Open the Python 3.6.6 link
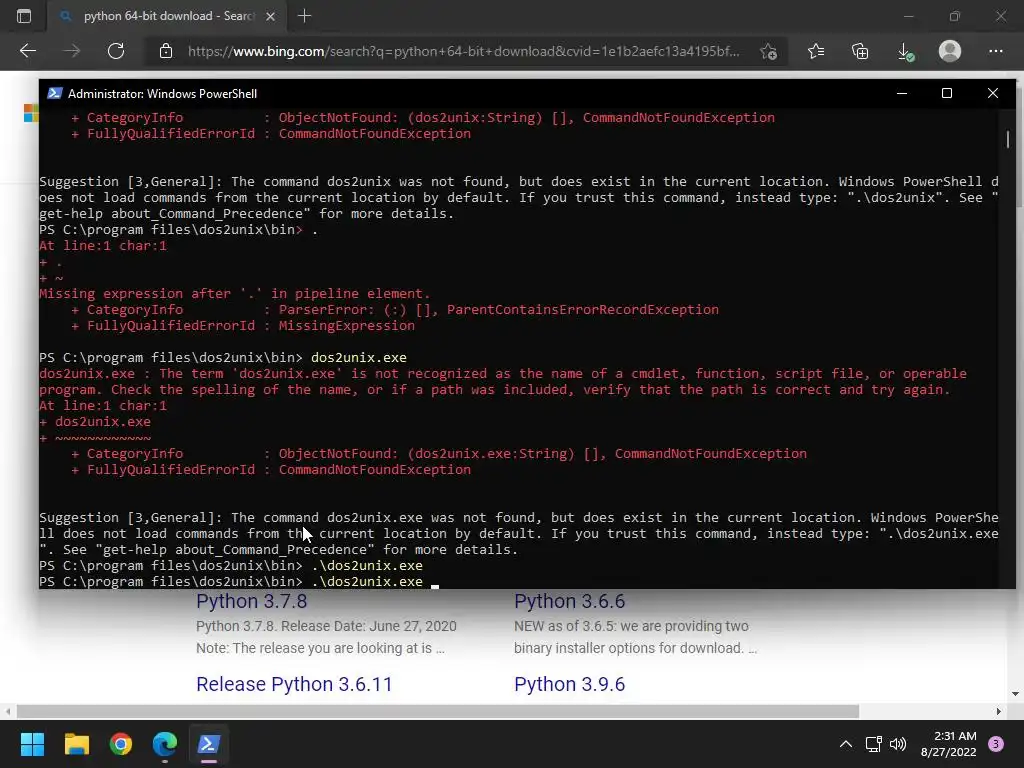 pyautogui.click(x=569, y=601)
